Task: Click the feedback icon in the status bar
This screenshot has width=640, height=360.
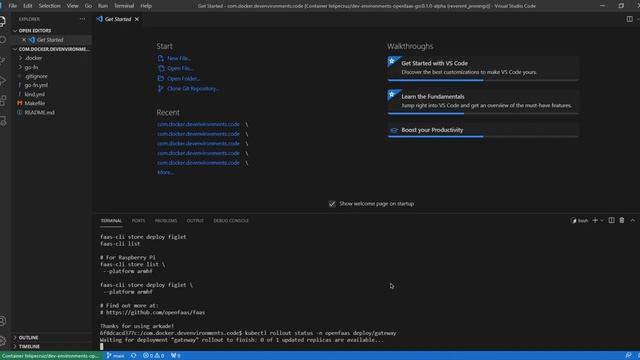Action: click(628, 356)
